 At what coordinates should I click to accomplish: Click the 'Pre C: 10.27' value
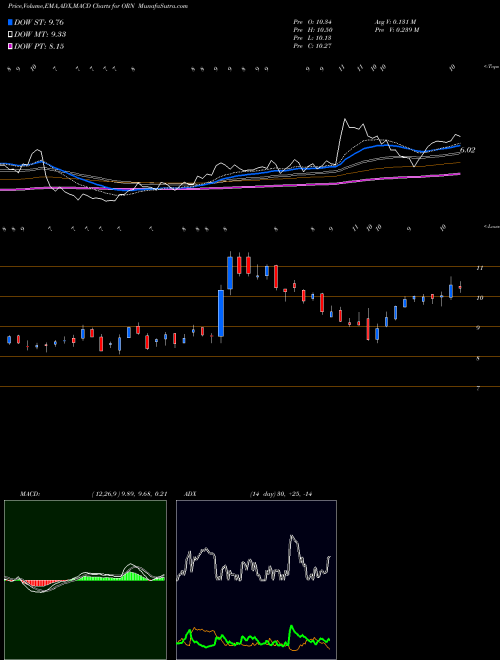313,46
